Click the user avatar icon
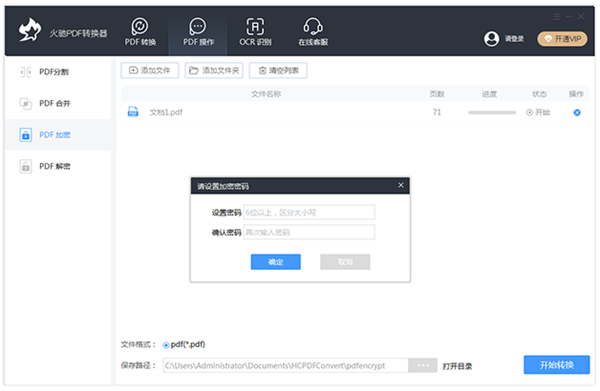 [x=491, y=39]
